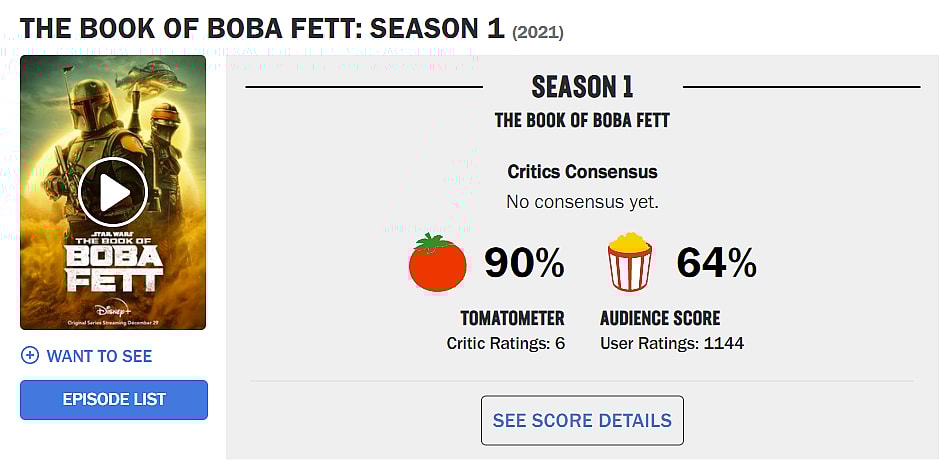949x475 pixels.
Task: Open the Episode List
Action: (x=114, y=400)
